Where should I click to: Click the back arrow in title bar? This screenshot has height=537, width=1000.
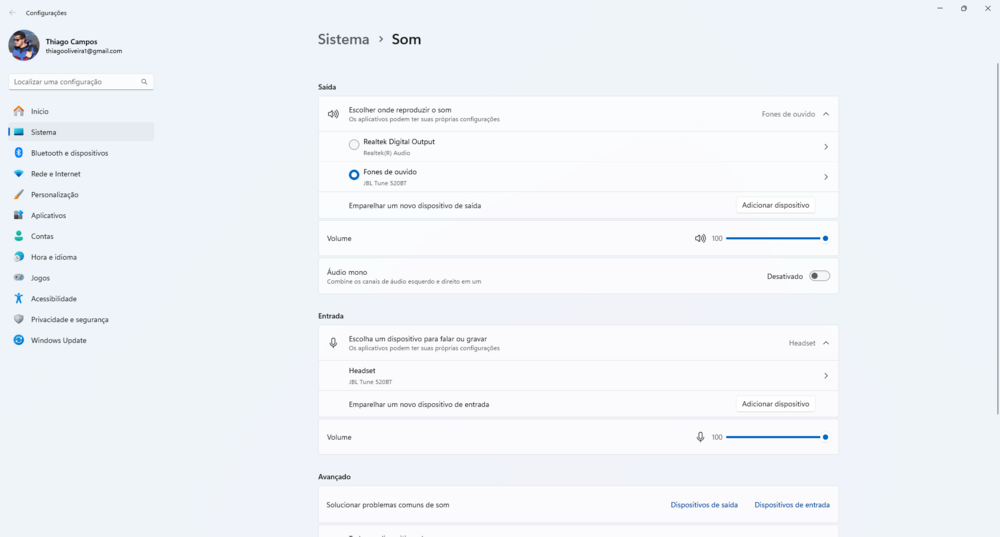(x=12, y=13)
